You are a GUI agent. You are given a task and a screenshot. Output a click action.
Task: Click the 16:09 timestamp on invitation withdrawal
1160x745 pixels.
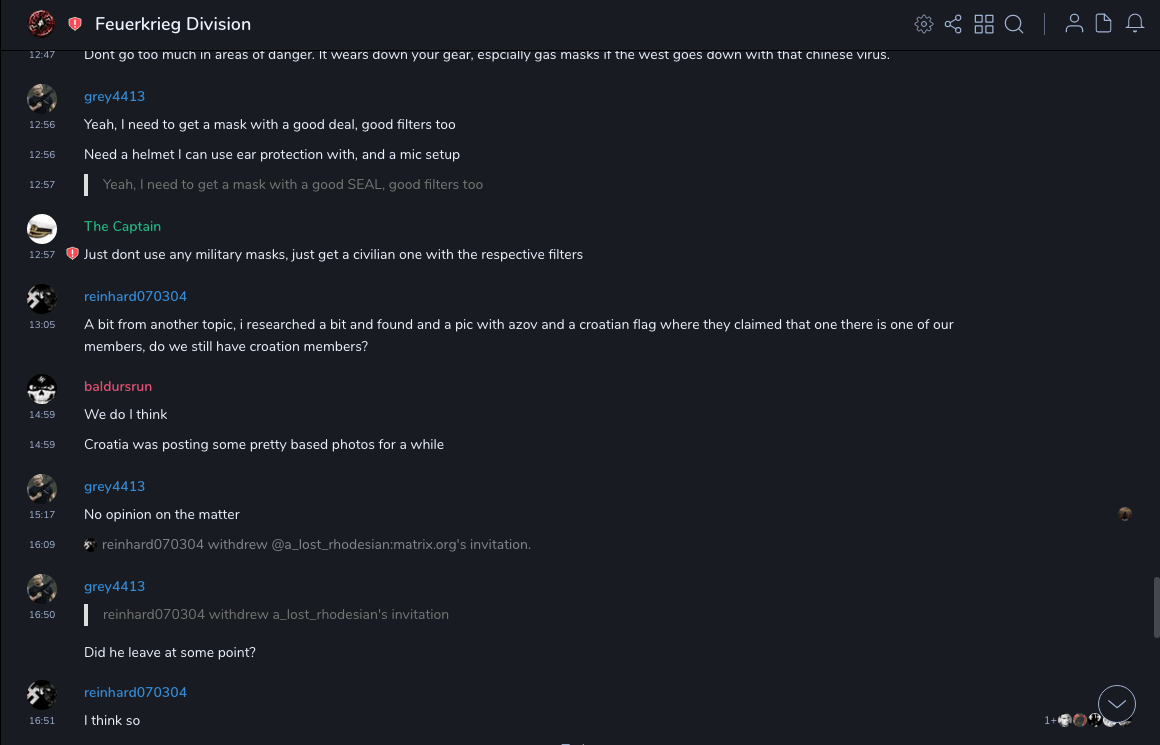tap(42, 545)
